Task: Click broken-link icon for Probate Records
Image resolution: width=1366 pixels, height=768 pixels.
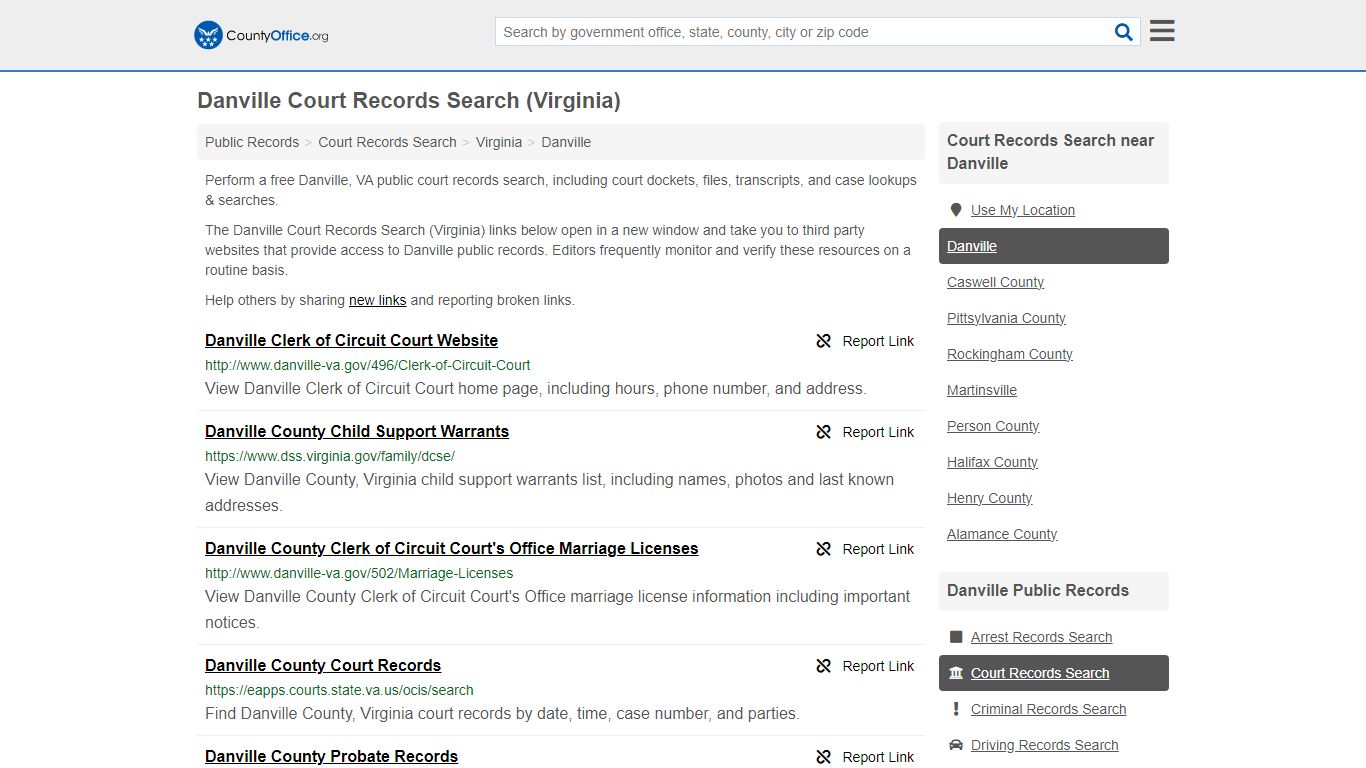Action: pos(823,757)
